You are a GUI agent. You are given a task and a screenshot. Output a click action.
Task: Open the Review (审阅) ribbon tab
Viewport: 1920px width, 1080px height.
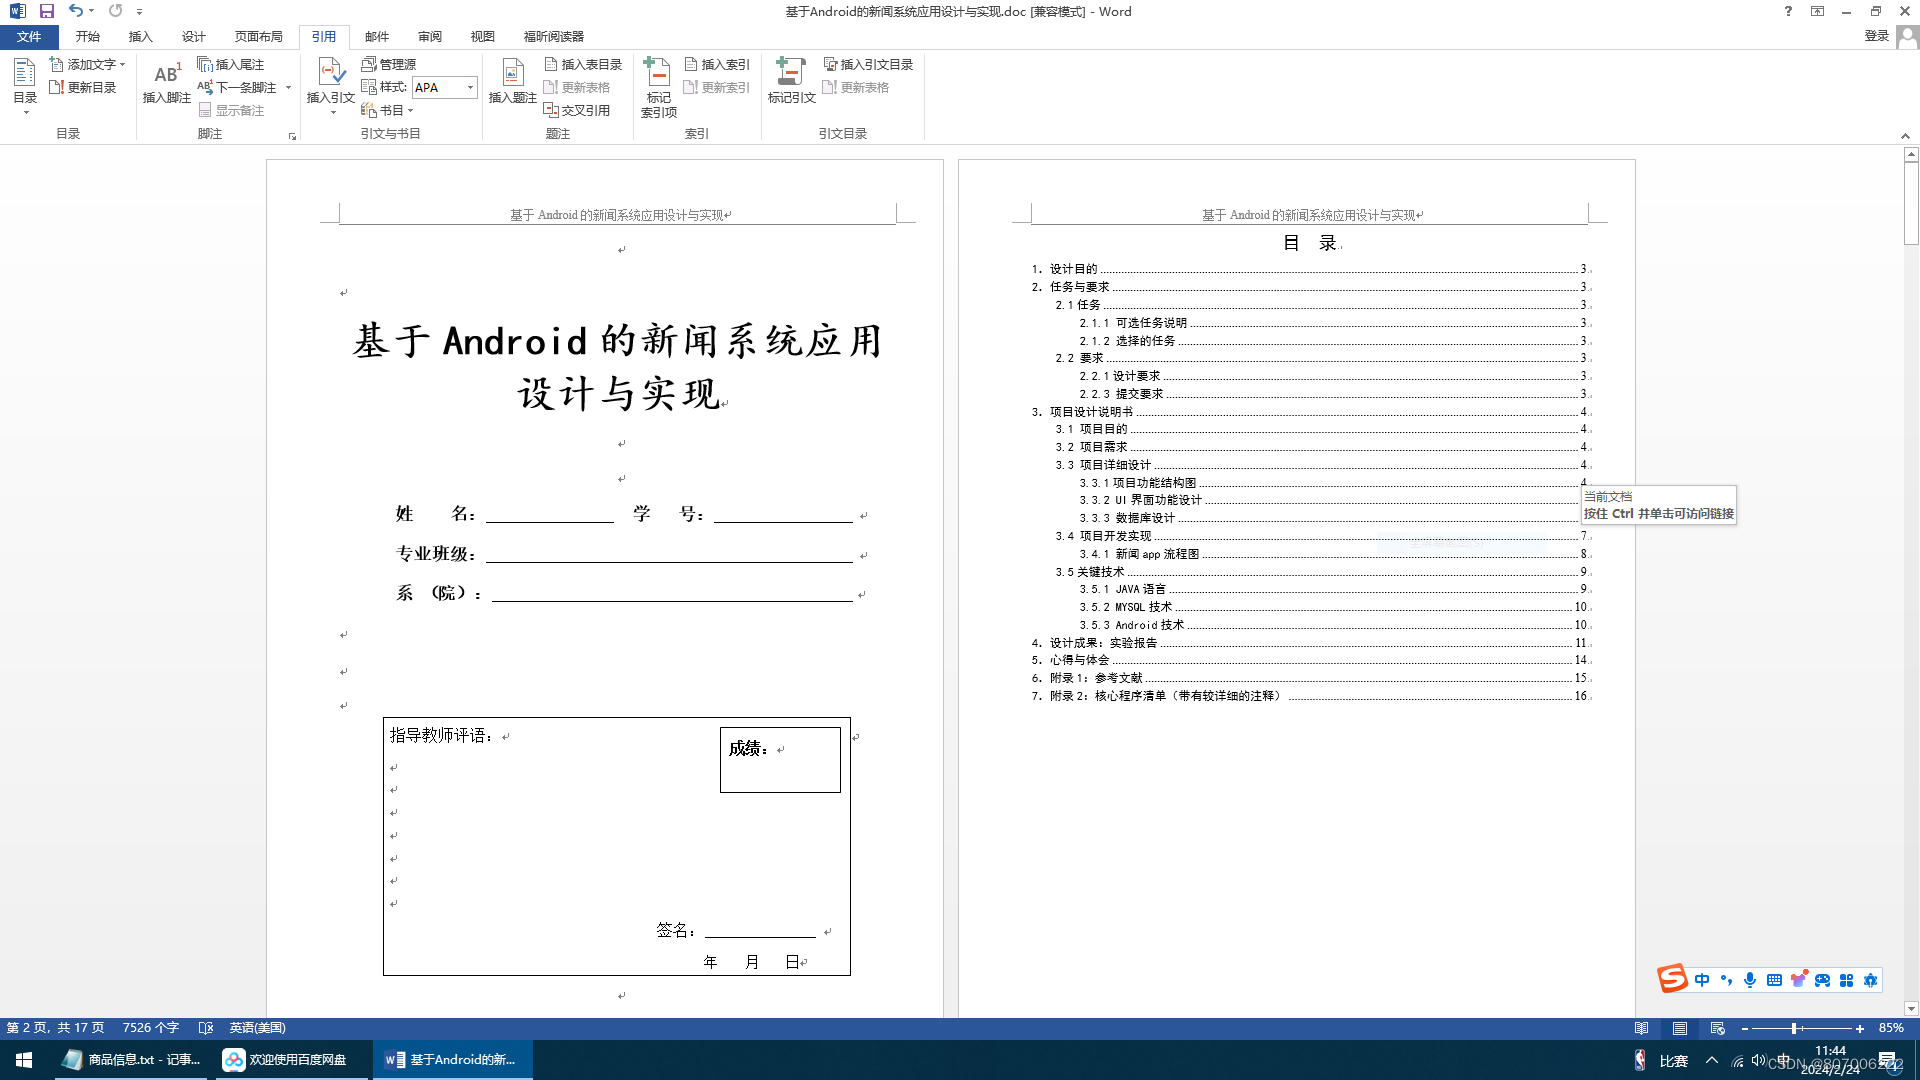click(x=430, y=37)
